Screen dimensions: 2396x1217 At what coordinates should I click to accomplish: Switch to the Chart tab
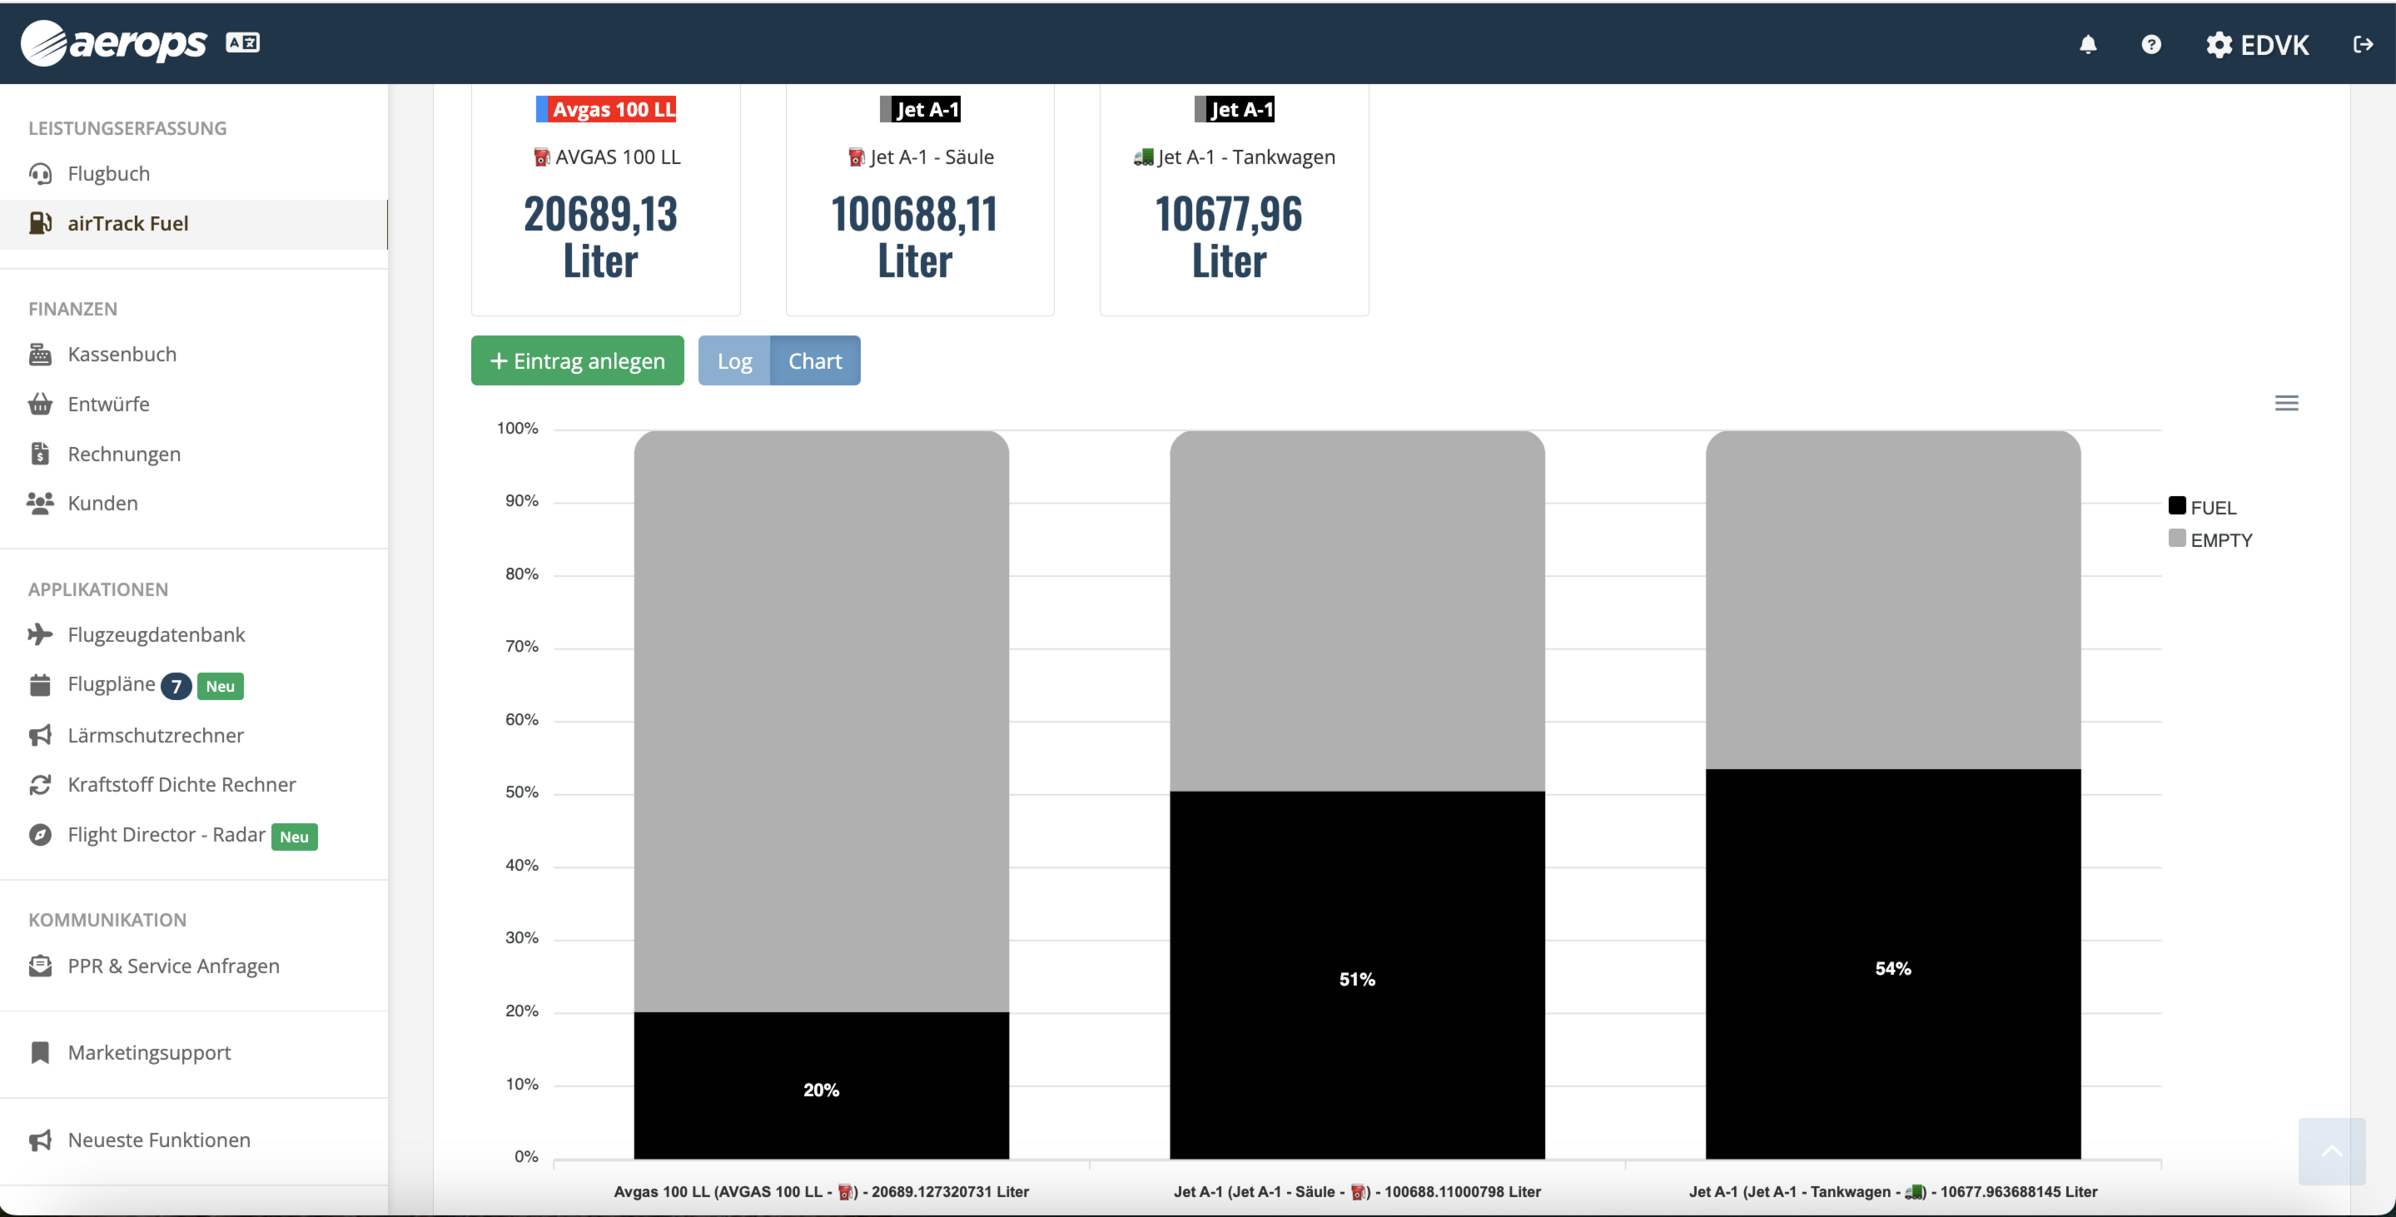pyautogui.click(x=815, y=359)
